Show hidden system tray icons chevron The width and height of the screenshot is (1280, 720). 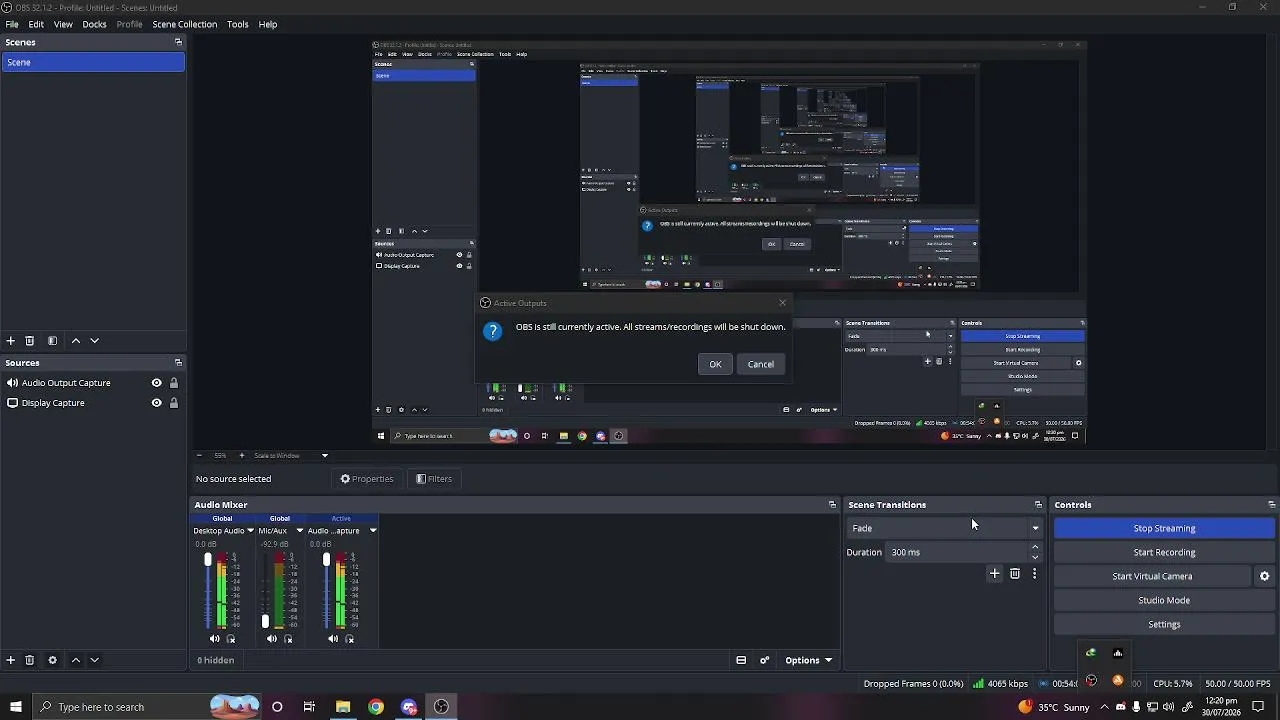[x=1104, y=707]
